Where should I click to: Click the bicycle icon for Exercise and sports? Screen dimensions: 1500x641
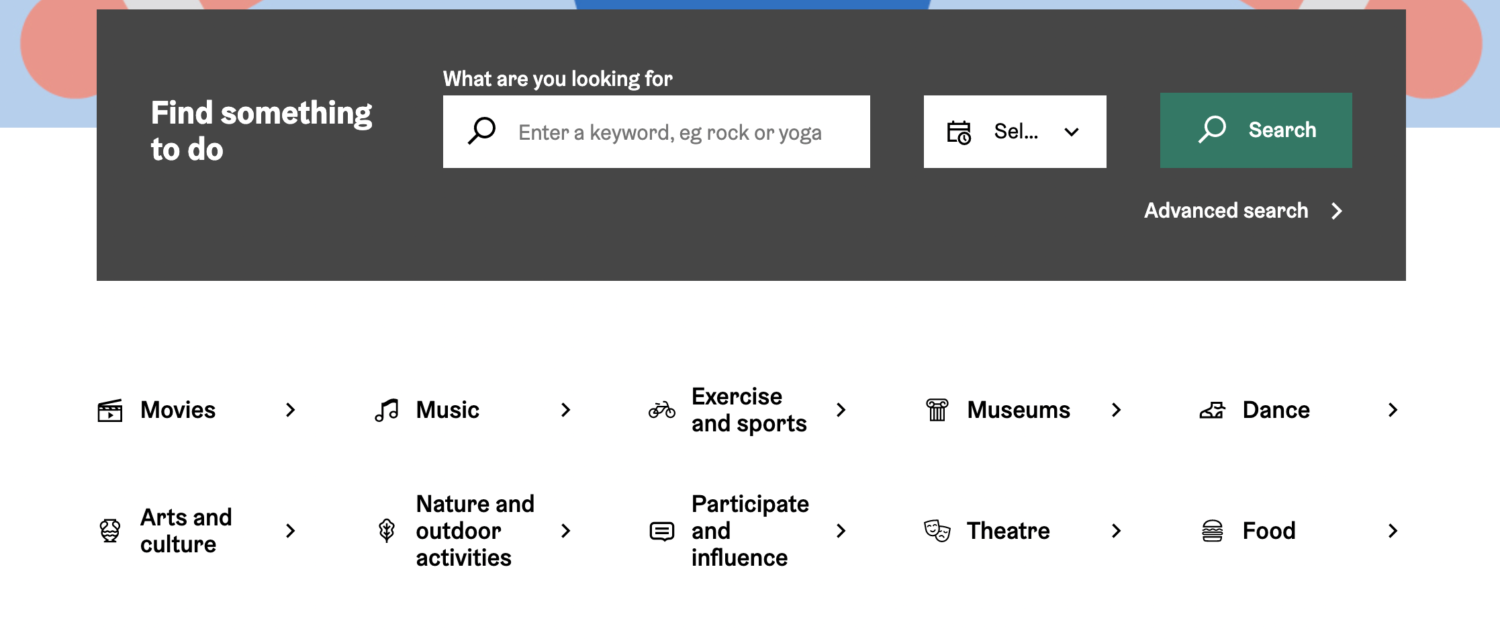pos(662,410)
